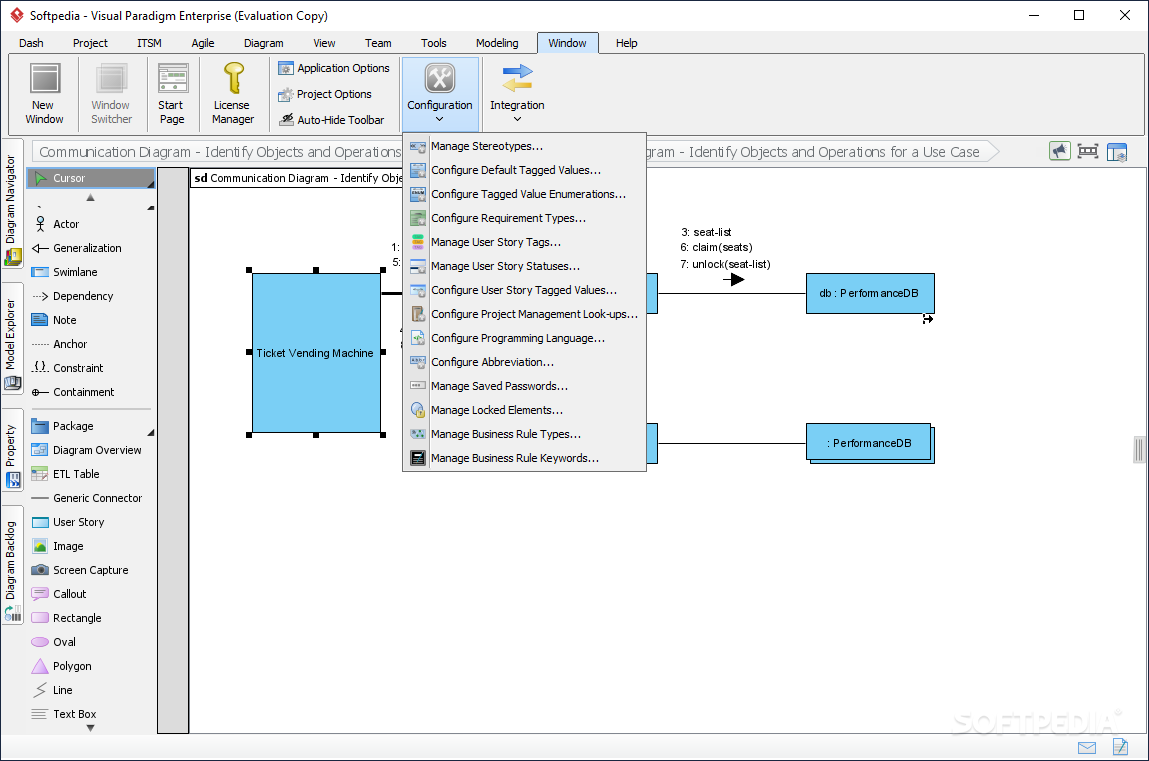Expand the Cursor tool options triangle

click(x=151, y=185)
